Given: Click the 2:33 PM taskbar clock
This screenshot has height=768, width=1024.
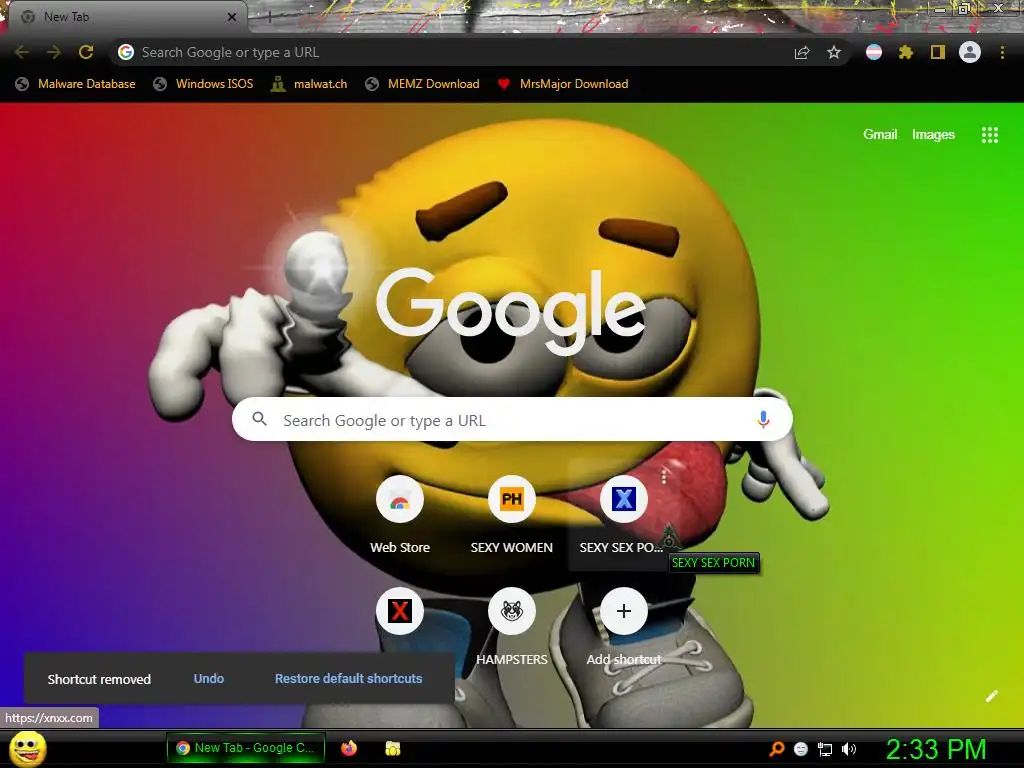Looking at the screenshot, I should pos(936,749).
